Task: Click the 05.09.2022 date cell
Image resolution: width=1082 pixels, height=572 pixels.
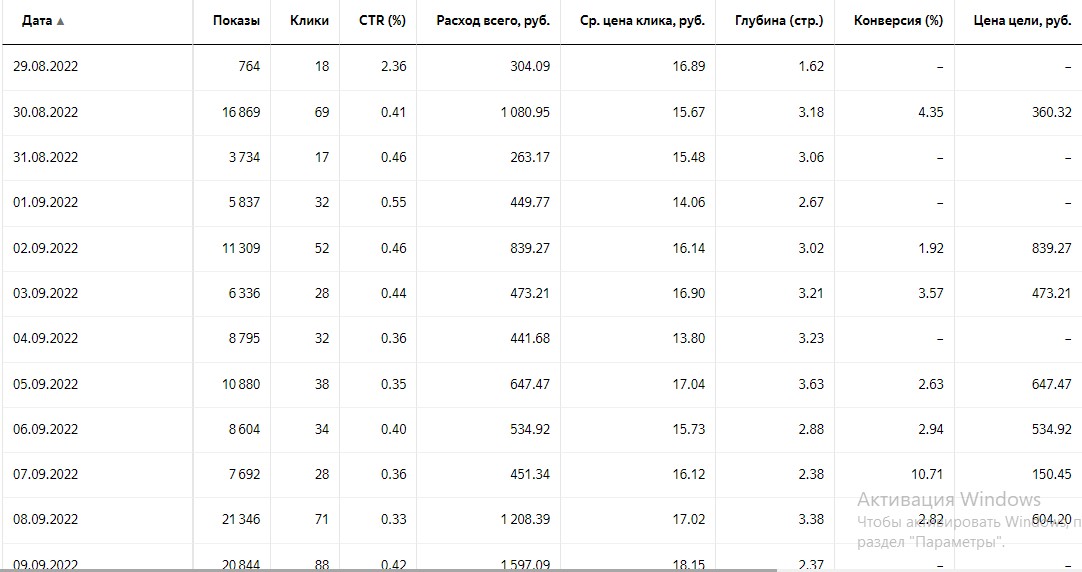Action: tap(46, 384)
